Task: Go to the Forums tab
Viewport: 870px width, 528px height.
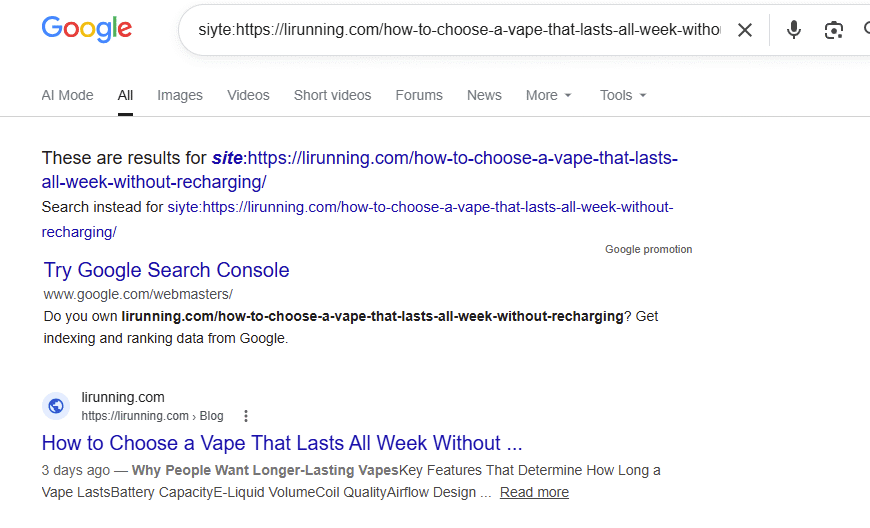Action: [419, 95]
